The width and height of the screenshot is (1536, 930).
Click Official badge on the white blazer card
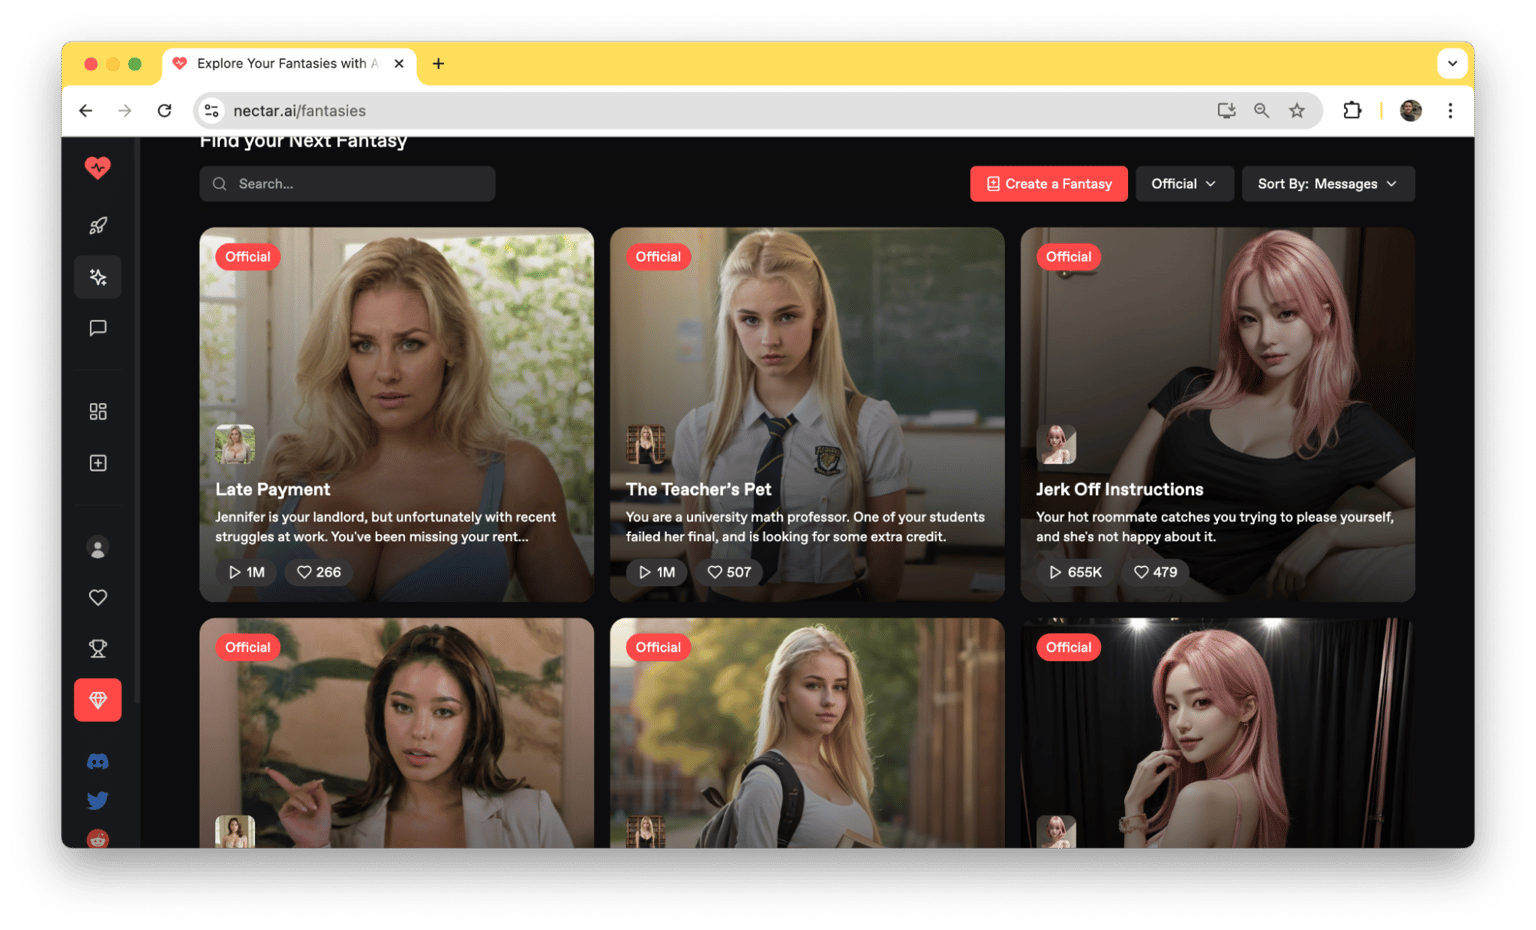coord(248,647)
